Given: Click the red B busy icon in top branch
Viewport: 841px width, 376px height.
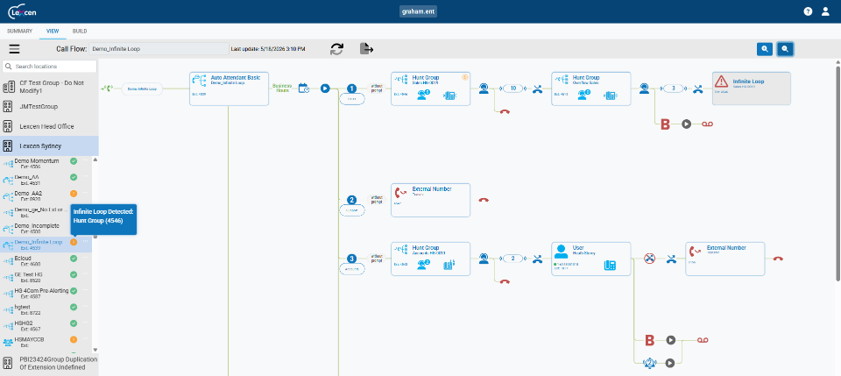Looking at the screenshot, I should [x=665, y=124].
